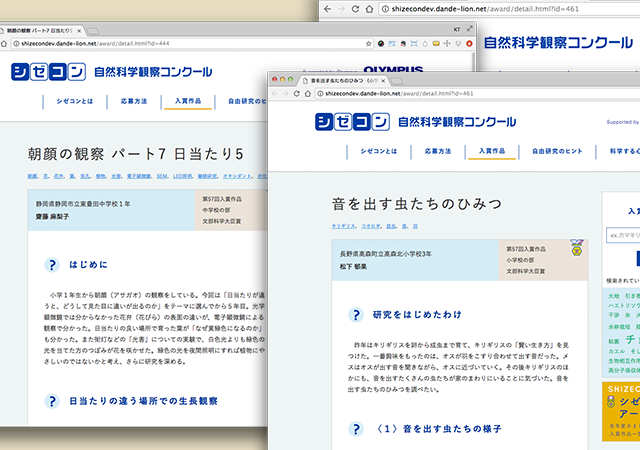This screenshot has width=640, height=450.
Task: Click the LED照明 tag link in the left window
Action: [183, 176]
